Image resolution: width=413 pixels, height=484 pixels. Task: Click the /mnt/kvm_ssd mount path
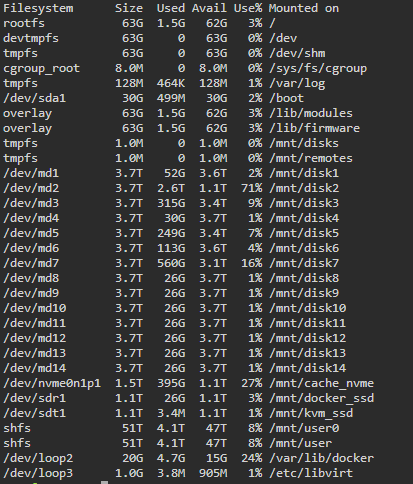click(311, 413)
